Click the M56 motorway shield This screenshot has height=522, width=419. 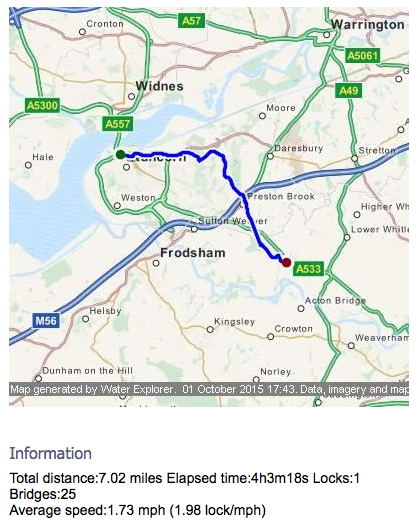pyautogui.click(x=46, y=321)
